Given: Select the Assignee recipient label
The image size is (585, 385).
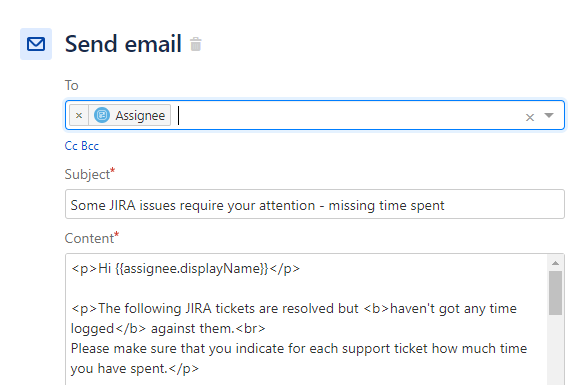Looking at the screenshot, I should 140,116.
